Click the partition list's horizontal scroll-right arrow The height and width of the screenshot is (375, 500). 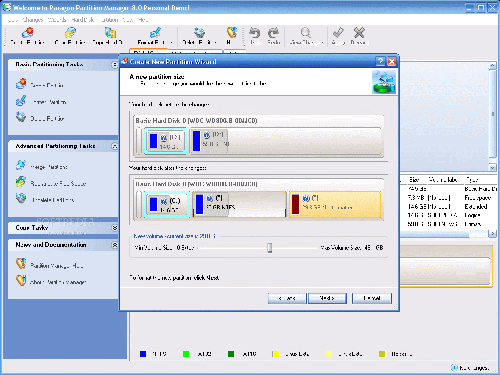tap(492, 234)
